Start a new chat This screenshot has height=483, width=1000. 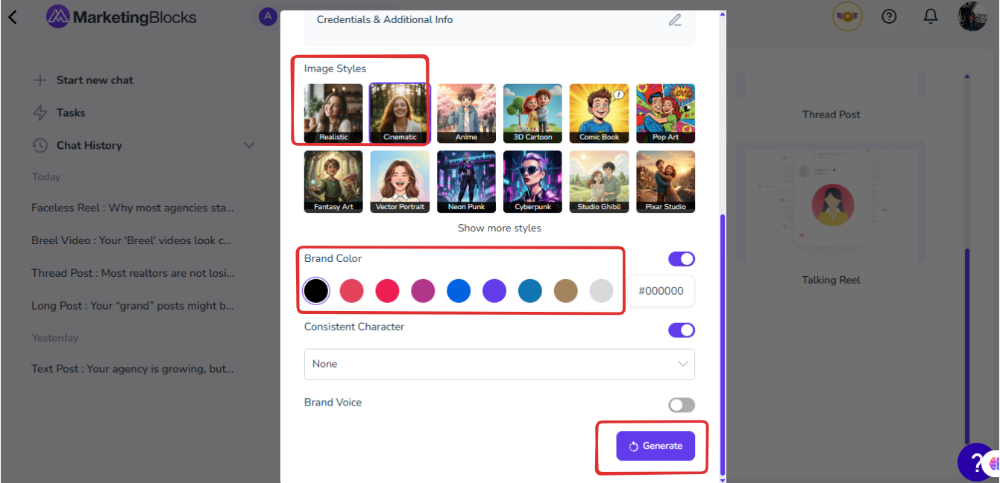point(94,80)
